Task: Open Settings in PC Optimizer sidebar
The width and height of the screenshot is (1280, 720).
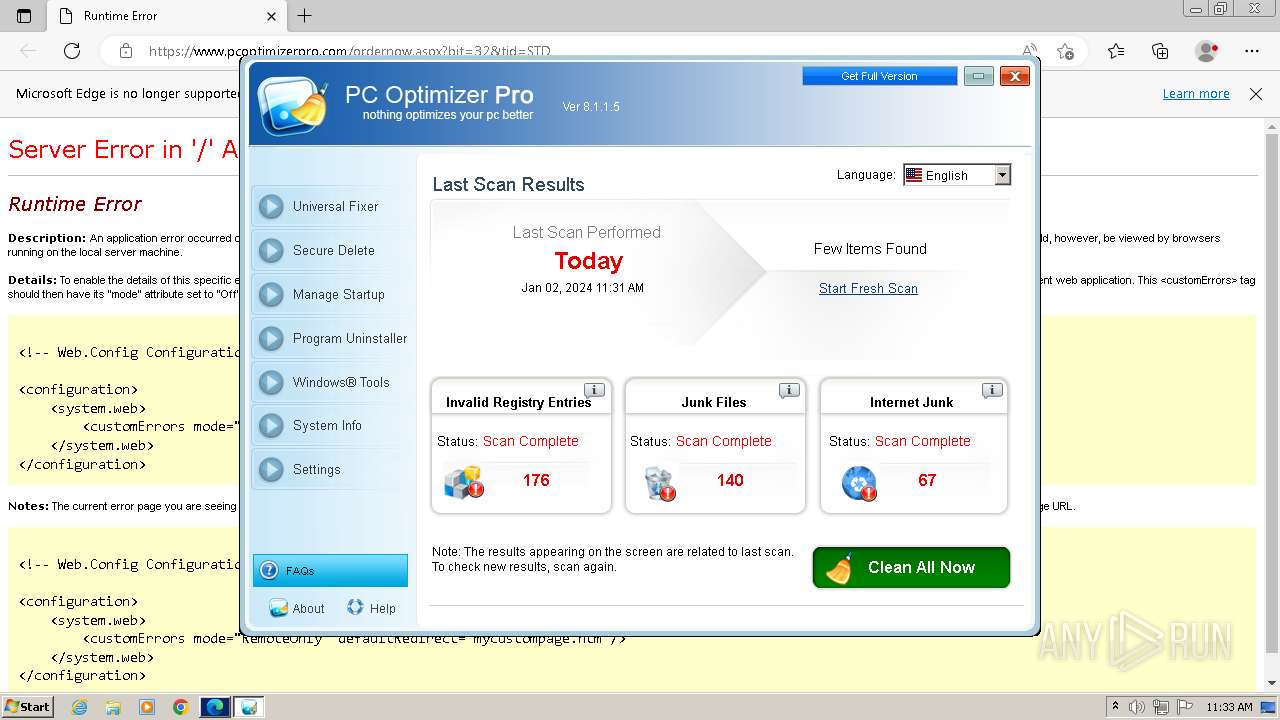Action: pyautogui.click(x=331, y=469)
